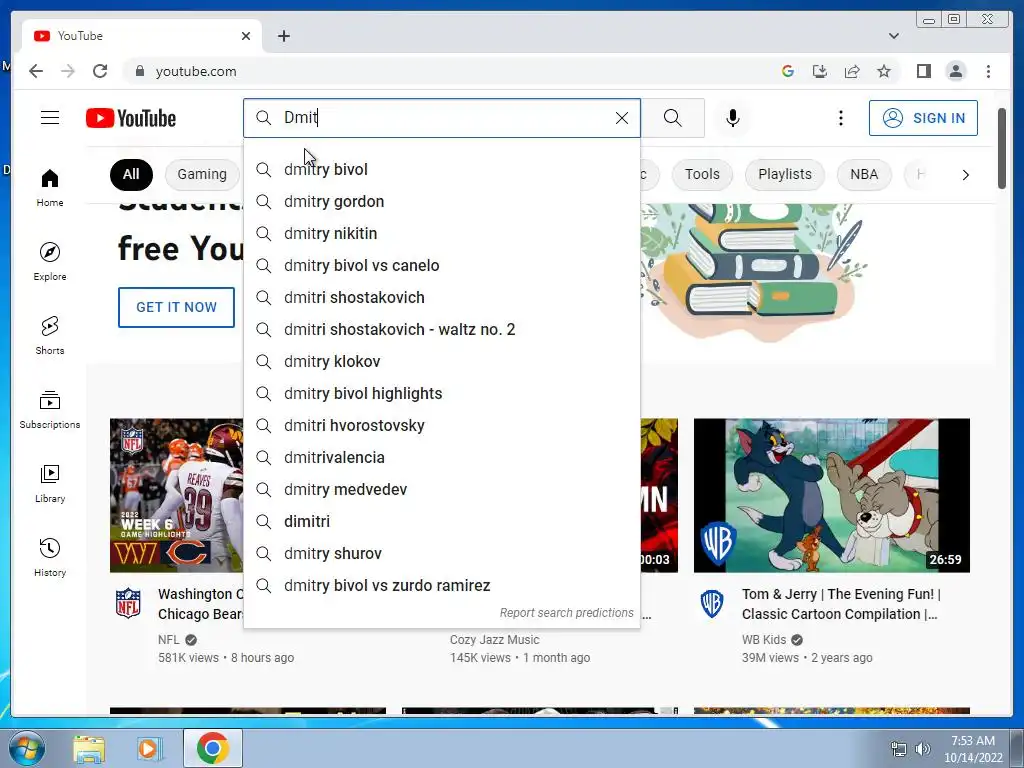This screenshot has width=1024, height=768.
Task: Open the Chrome profile avatar
Action: point(955,71)
